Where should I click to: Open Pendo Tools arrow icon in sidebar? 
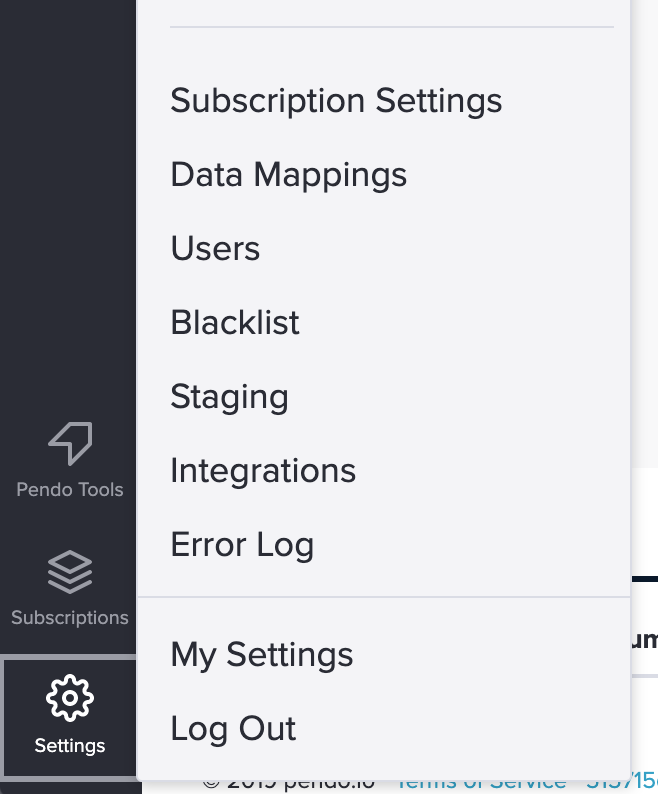(x=70, y=443)
